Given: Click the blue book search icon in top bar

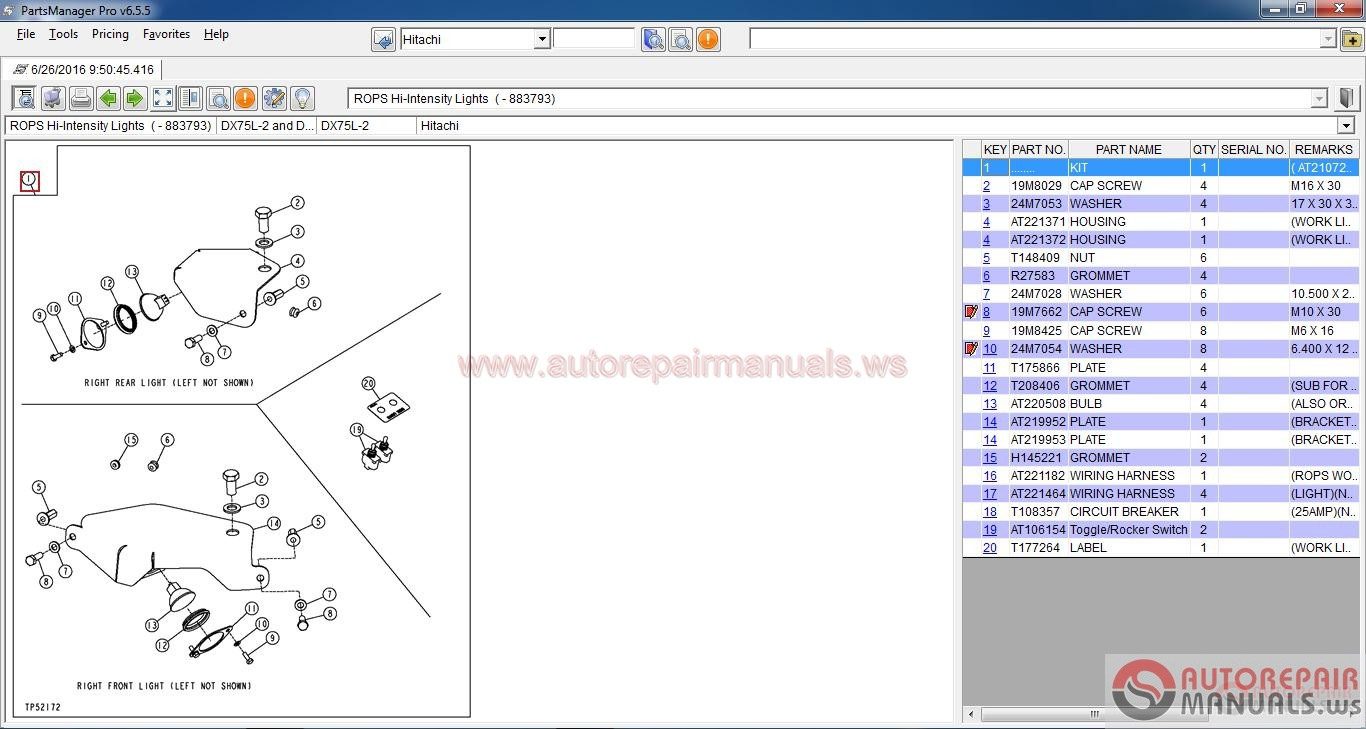Looking at the screenshot, I should click(x=653, y=39).
